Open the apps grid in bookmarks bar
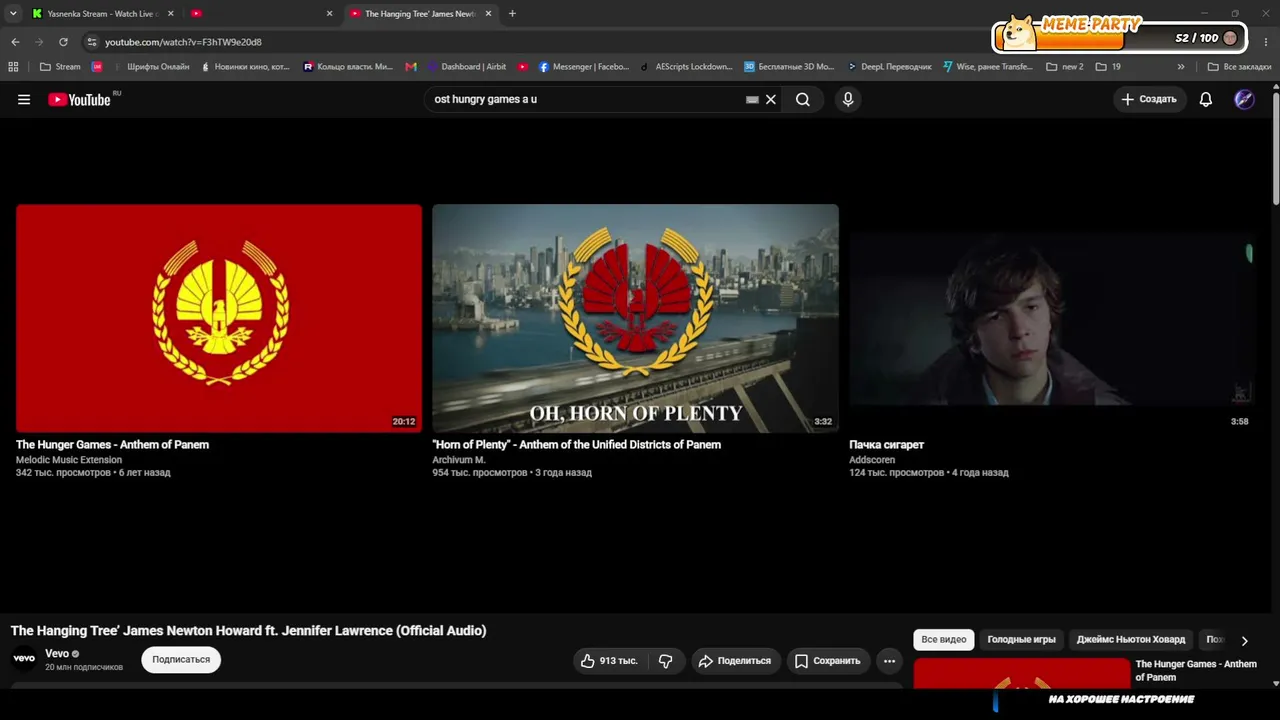Screen dimensions: 1280x720 [13, 67]
